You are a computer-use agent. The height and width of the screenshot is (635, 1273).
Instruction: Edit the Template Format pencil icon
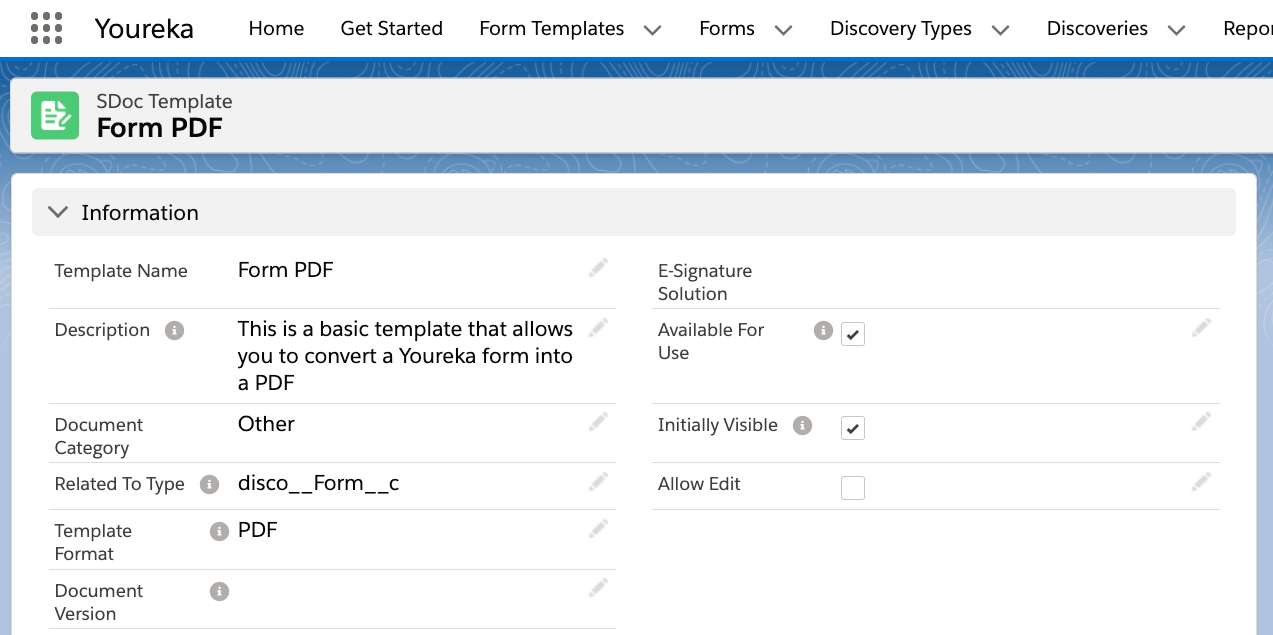coord(598,528)
